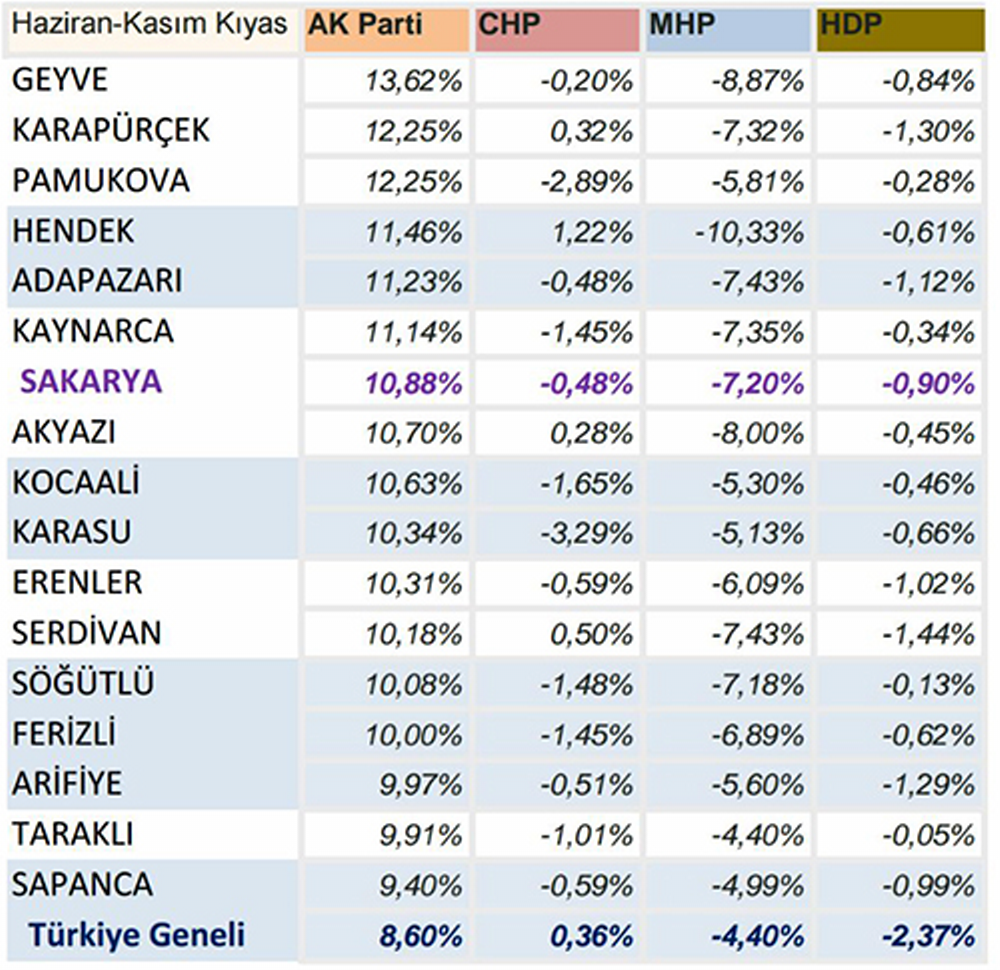Click the SAKARYA row label
The width and height of the screenshot is (1000, 970).
[94, 382]
